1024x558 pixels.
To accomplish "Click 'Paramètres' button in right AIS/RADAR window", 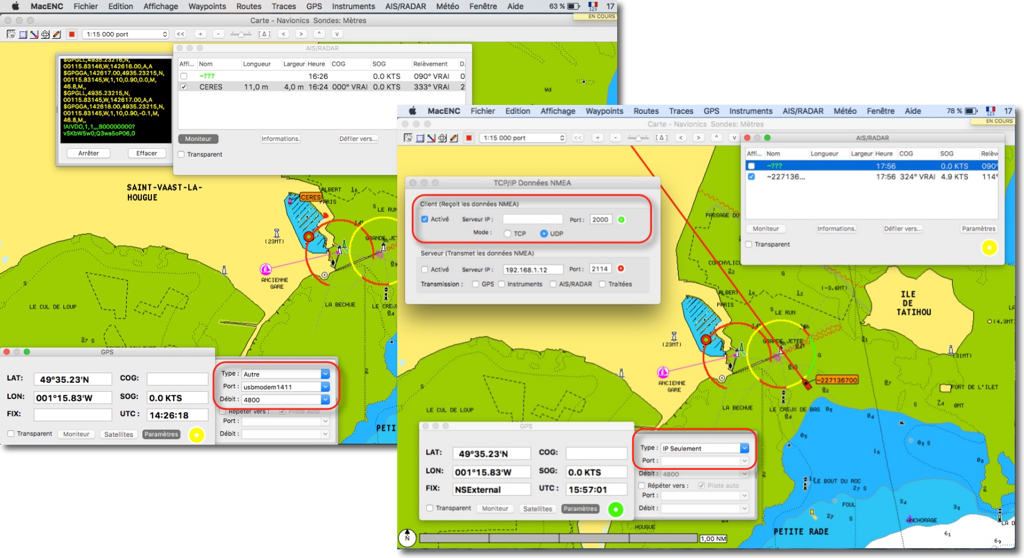I will pyautogui.click(x=979, y=229).
